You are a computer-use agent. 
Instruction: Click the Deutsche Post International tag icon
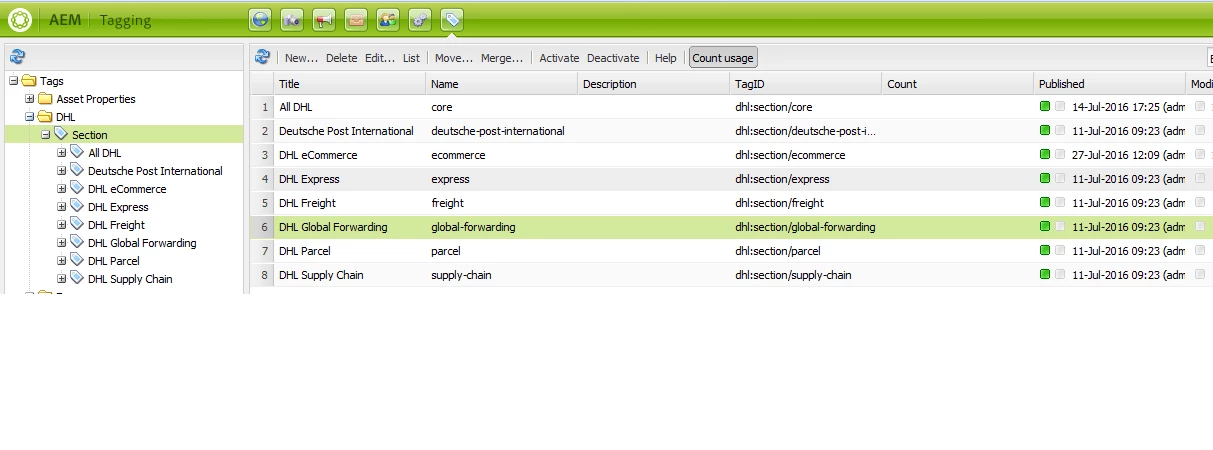(x=77, y=170)
